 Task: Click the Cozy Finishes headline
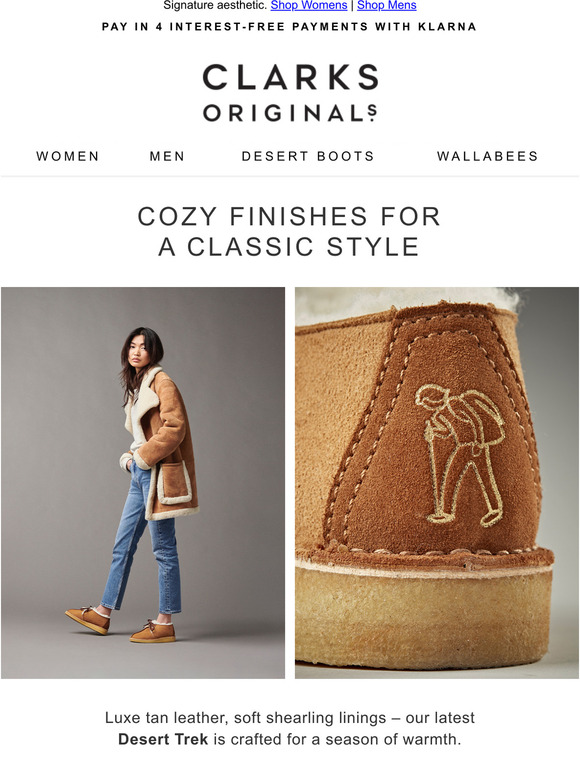coord(289,231)
